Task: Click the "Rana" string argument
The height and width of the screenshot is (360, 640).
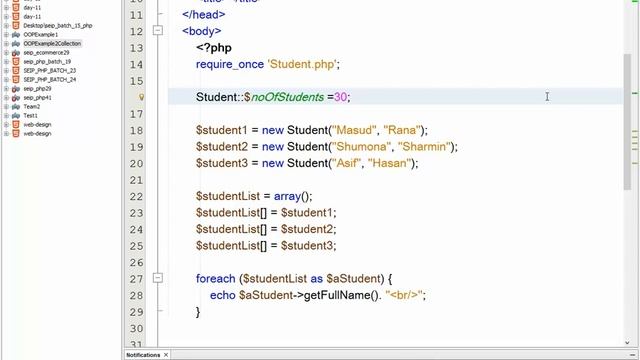Action: (402, 130)
